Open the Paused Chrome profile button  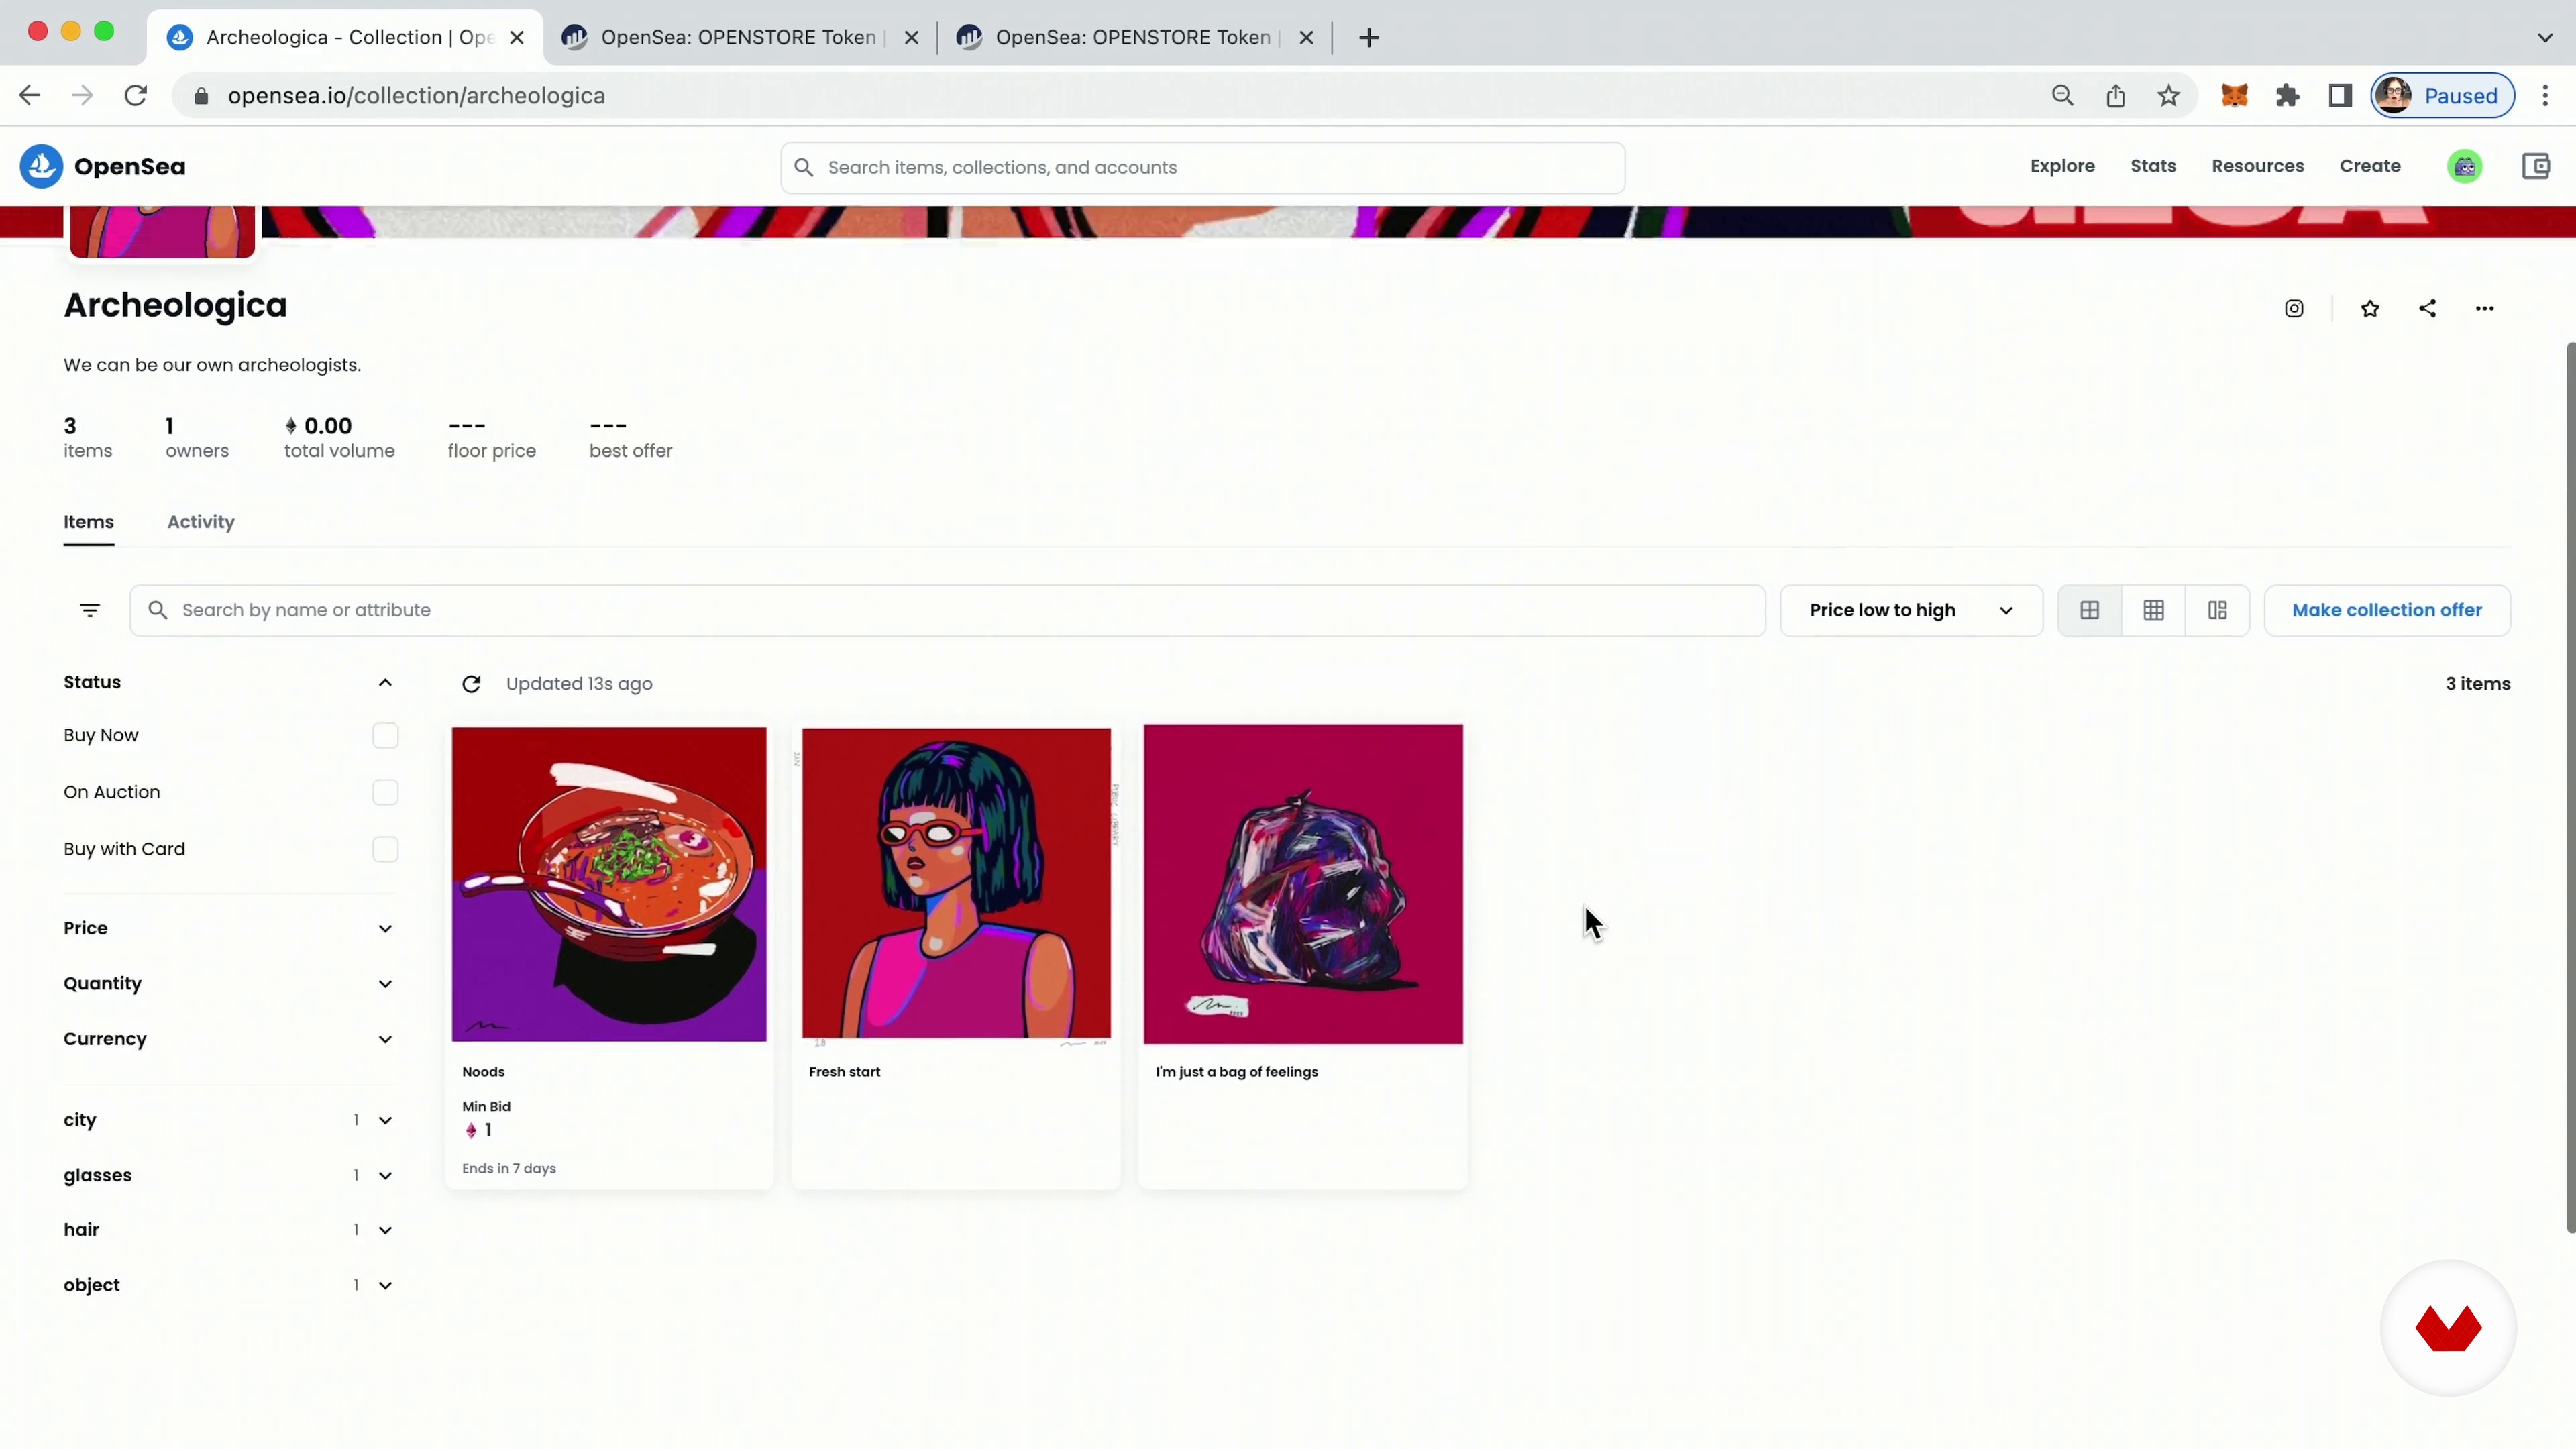click(x=2443, y=96)
